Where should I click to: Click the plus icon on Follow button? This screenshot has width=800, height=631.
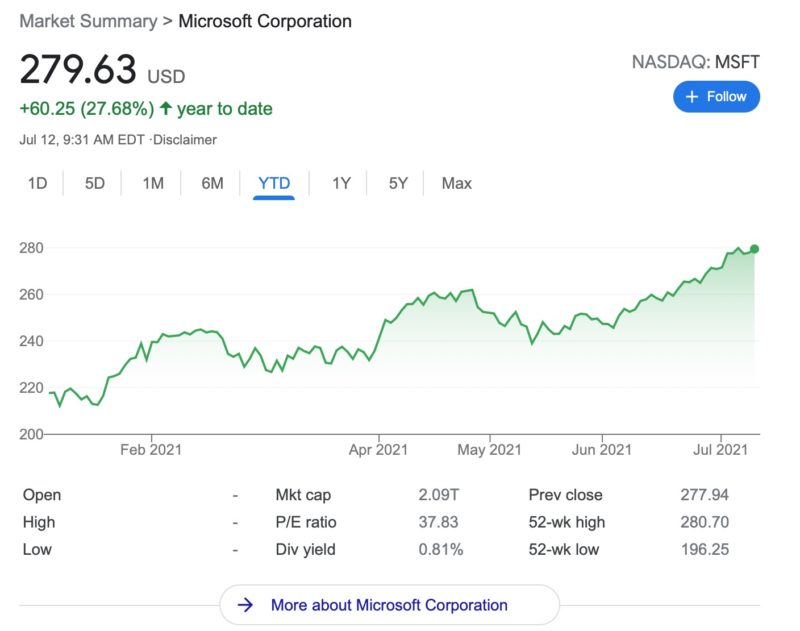coord(692,97)
